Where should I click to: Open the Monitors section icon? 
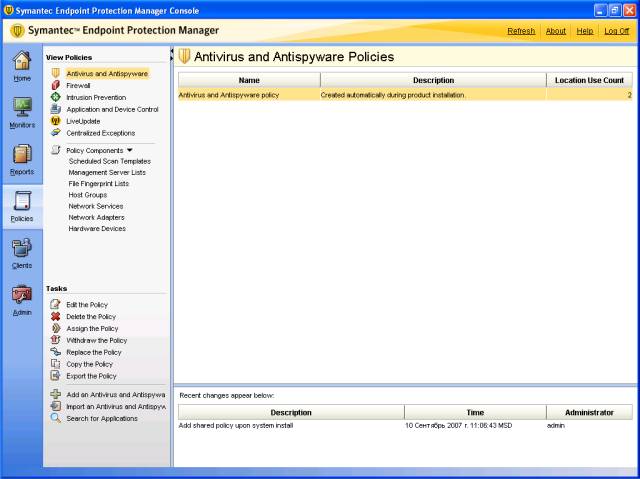22,107
